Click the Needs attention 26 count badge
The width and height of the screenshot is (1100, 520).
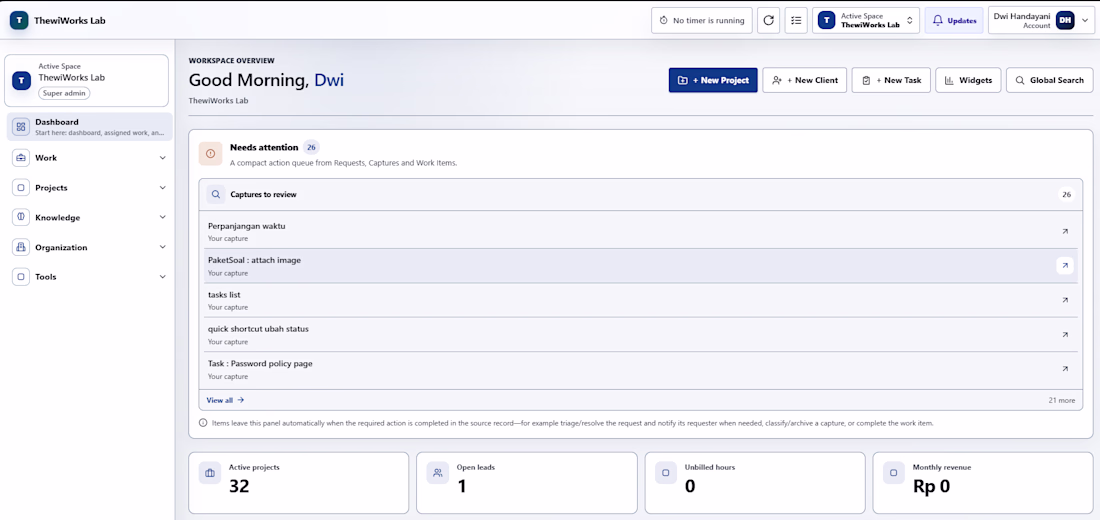point(311,147)
